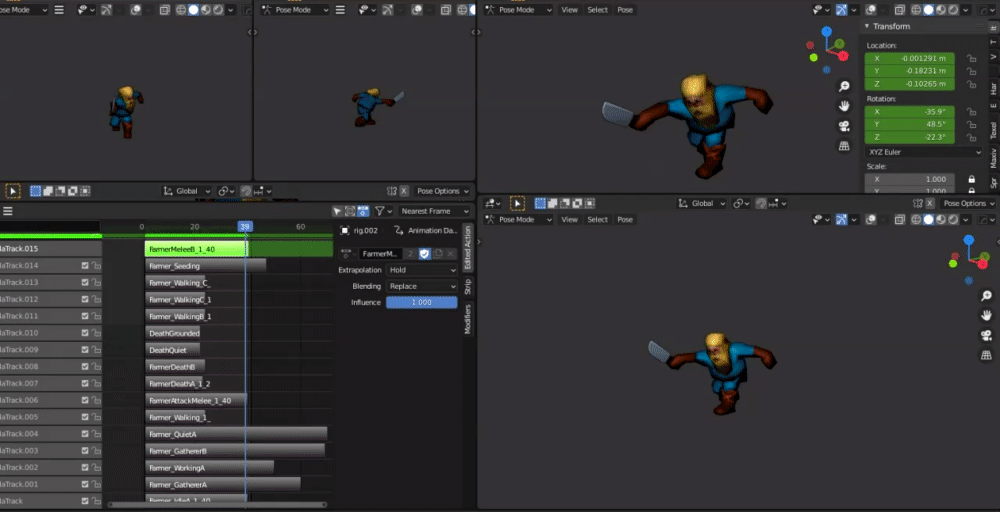Screen dimensions: 1000x512
Task: Open the NLA filter funnel popover
Action: click(x=383, y=211)
